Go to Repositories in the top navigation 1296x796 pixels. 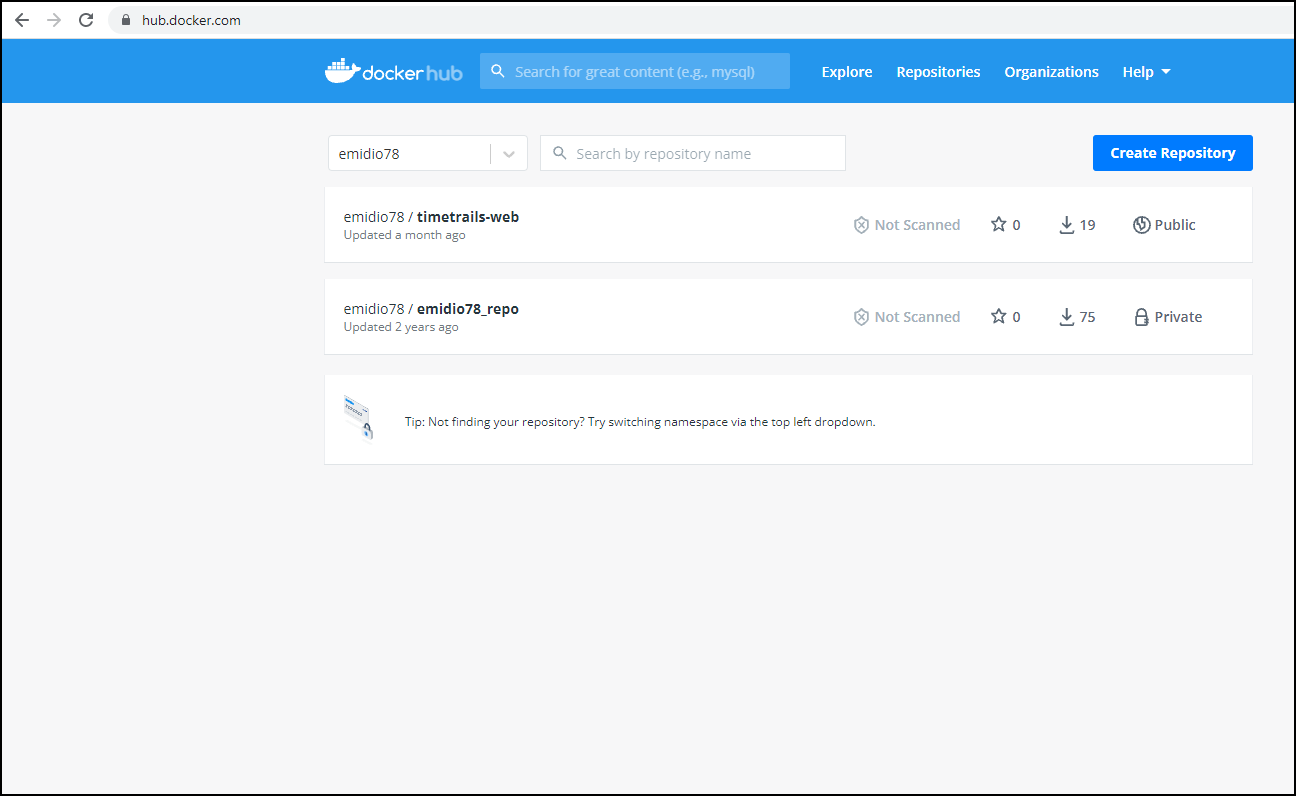click(x=938, y=72)
